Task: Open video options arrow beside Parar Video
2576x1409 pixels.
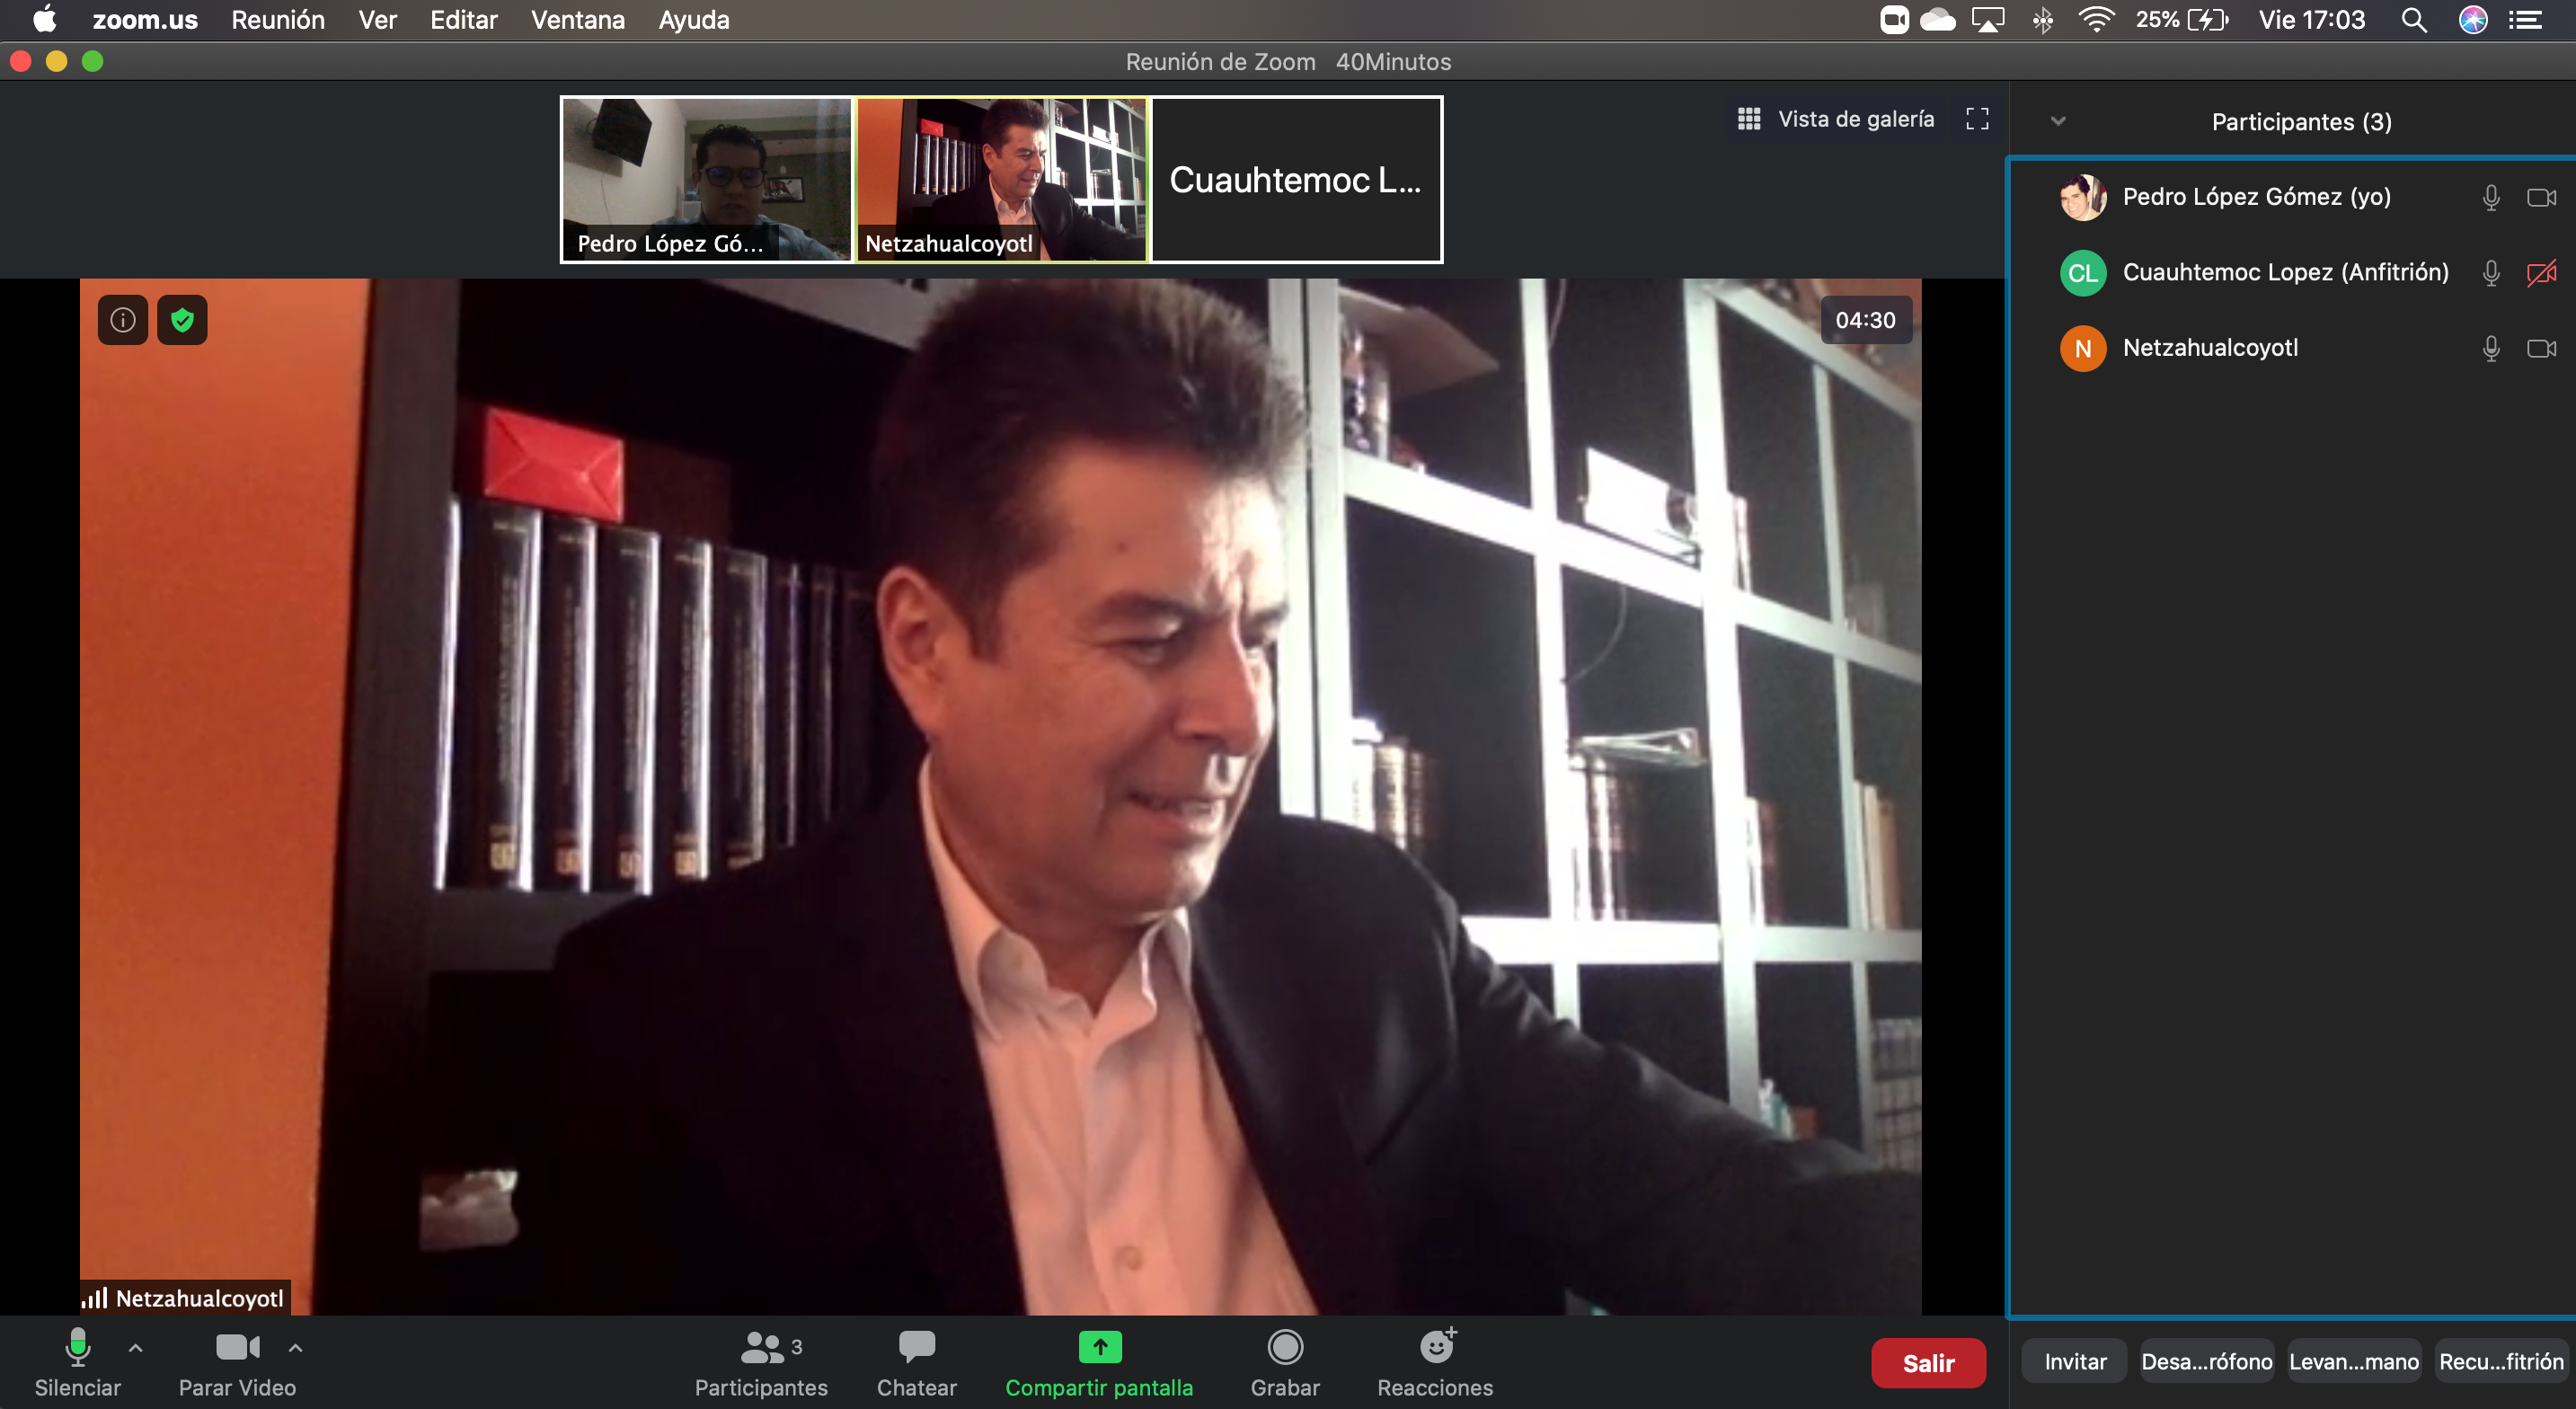Action: pyautogui.click(x=296, y=1348)
